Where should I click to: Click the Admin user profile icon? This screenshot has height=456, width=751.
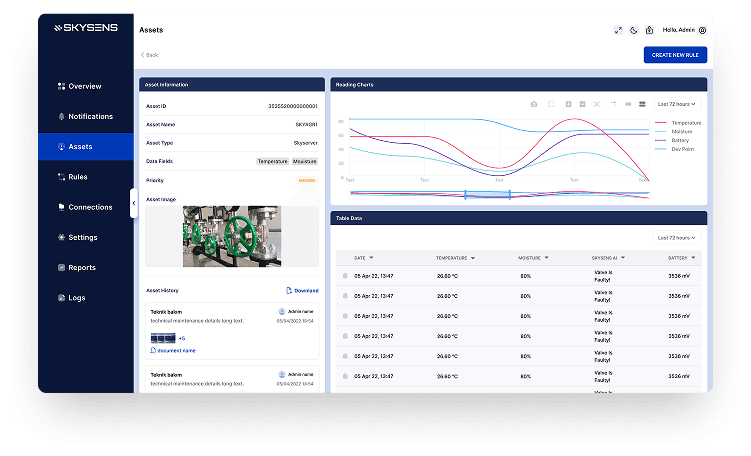(x=702, y=30)
